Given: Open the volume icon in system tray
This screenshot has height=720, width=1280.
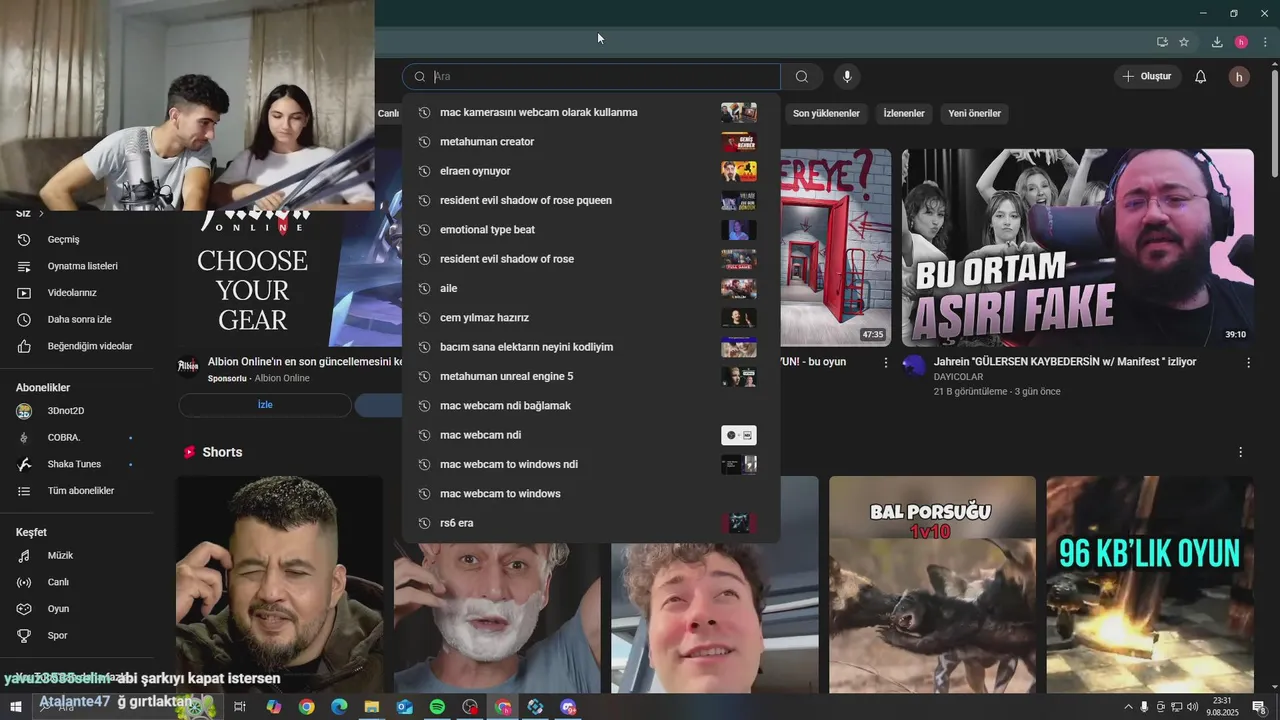Looking at the screenshot, I should click(x=1191, y=707).
